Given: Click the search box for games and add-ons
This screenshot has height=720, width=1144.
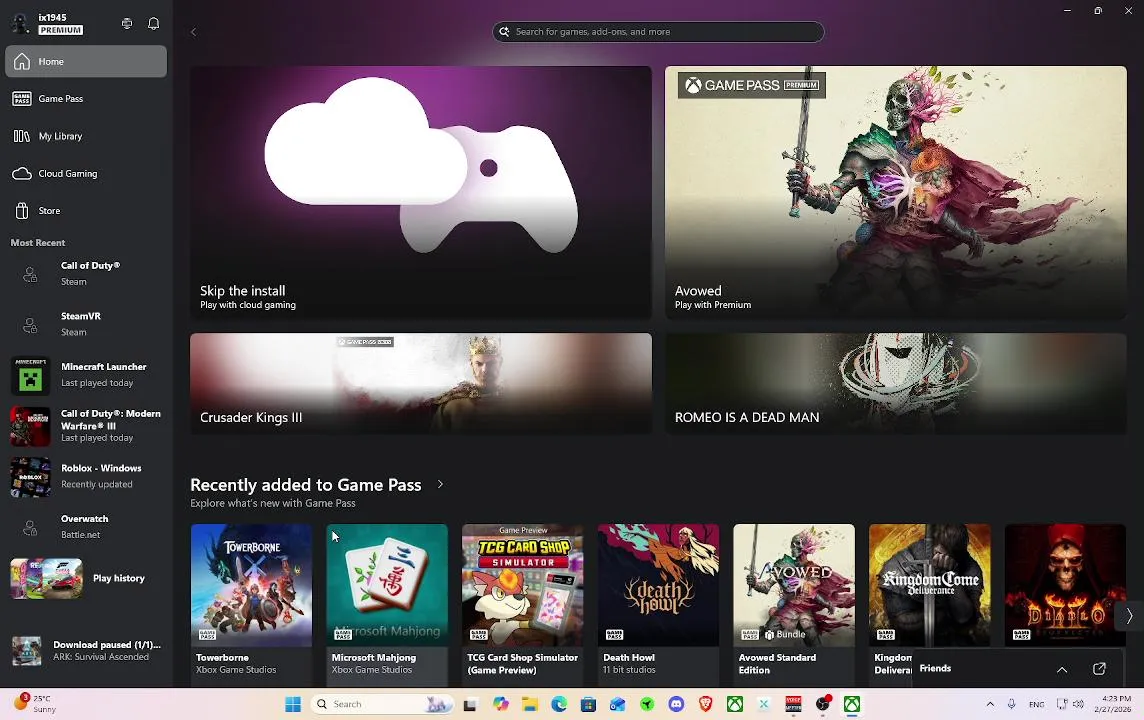Looking at the screenshot, I should pos(658,31).
